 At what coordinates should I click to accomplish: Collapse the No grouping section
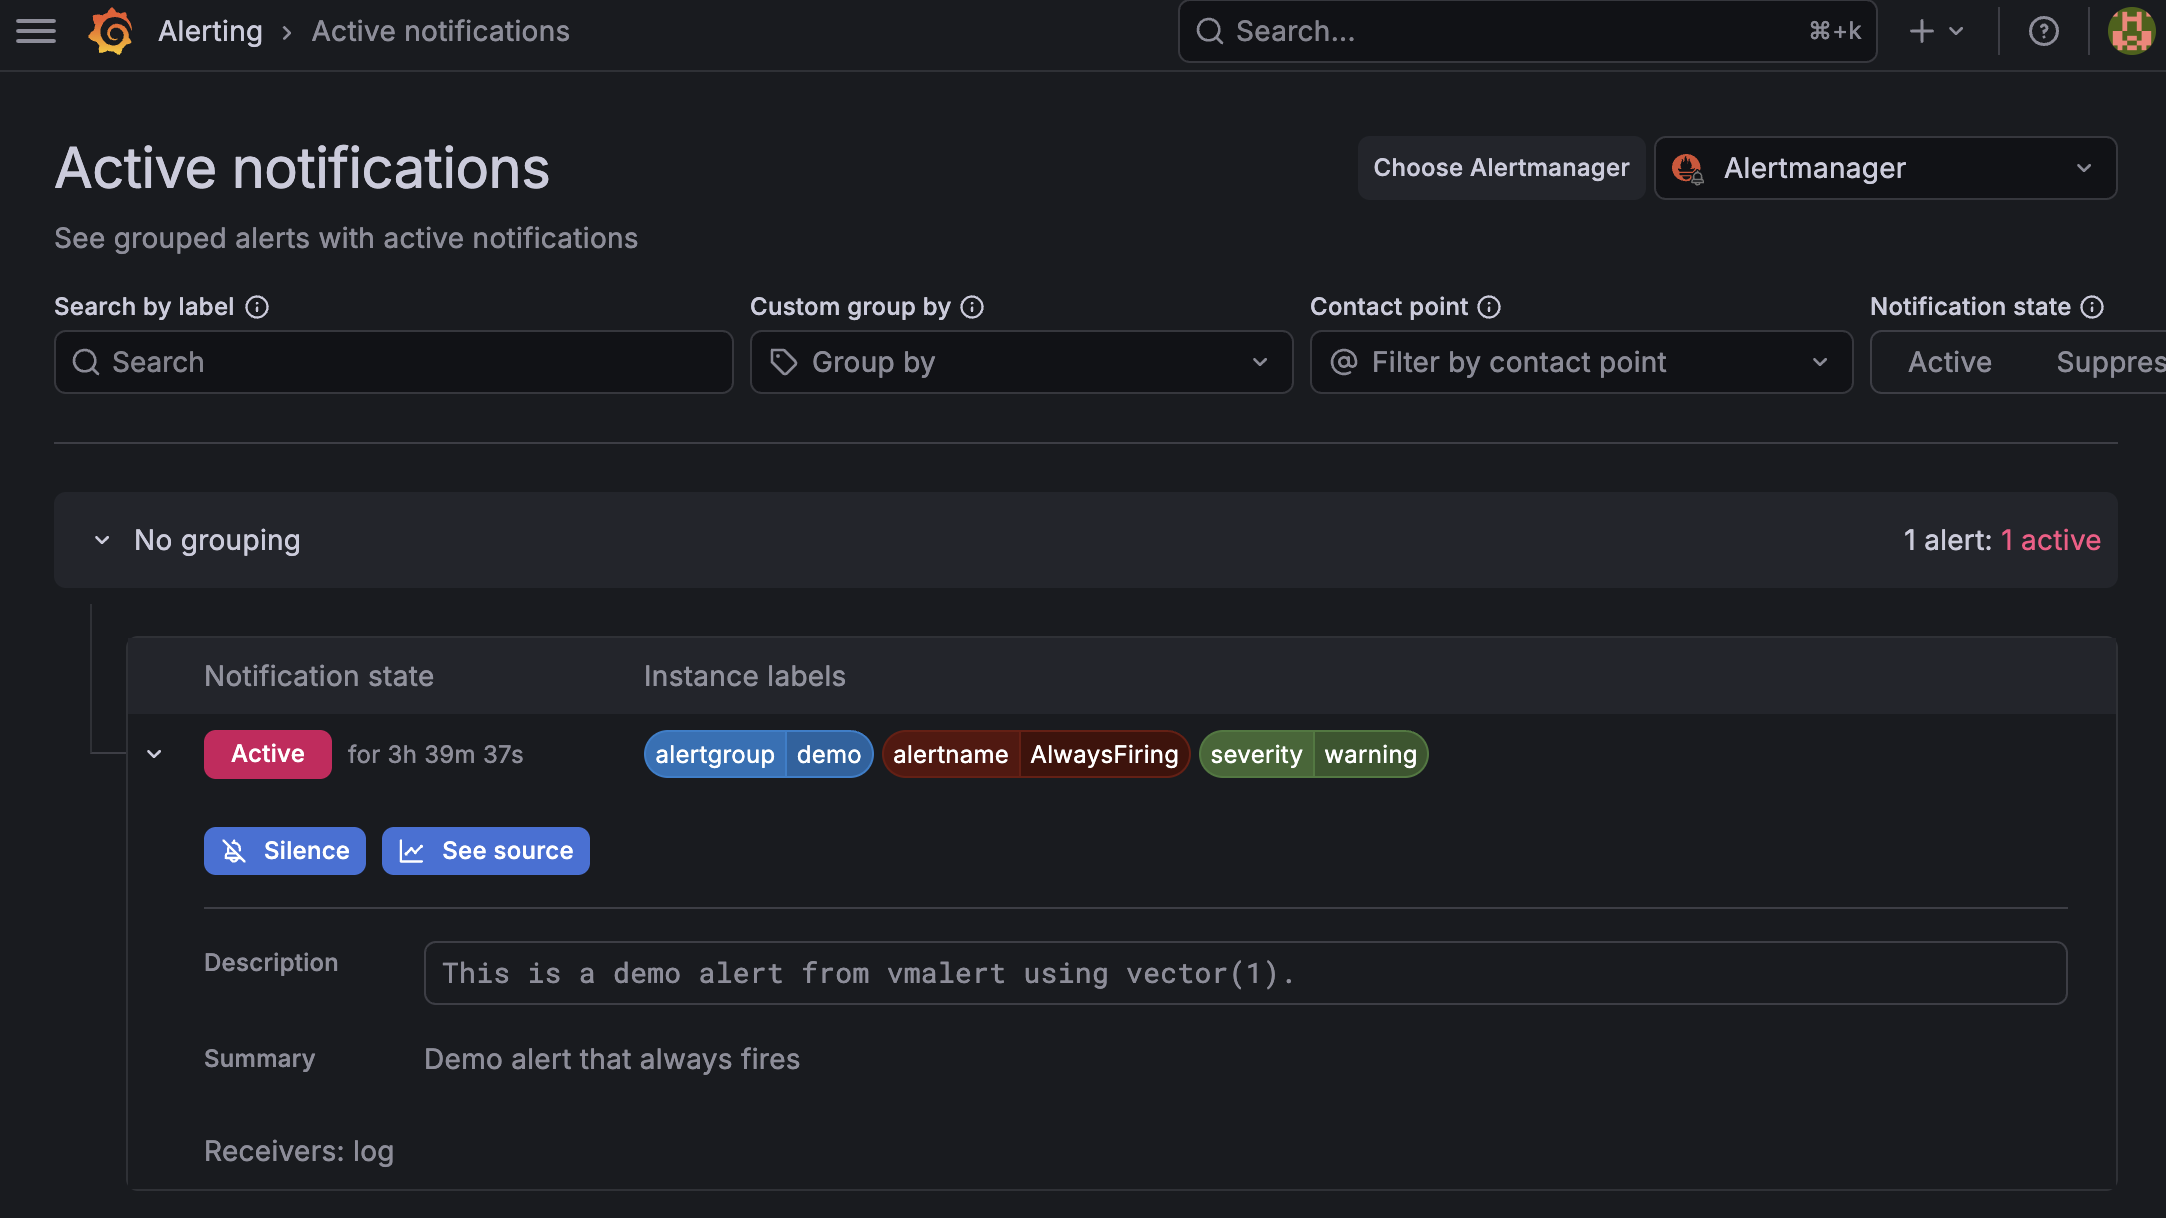point(102,540)
